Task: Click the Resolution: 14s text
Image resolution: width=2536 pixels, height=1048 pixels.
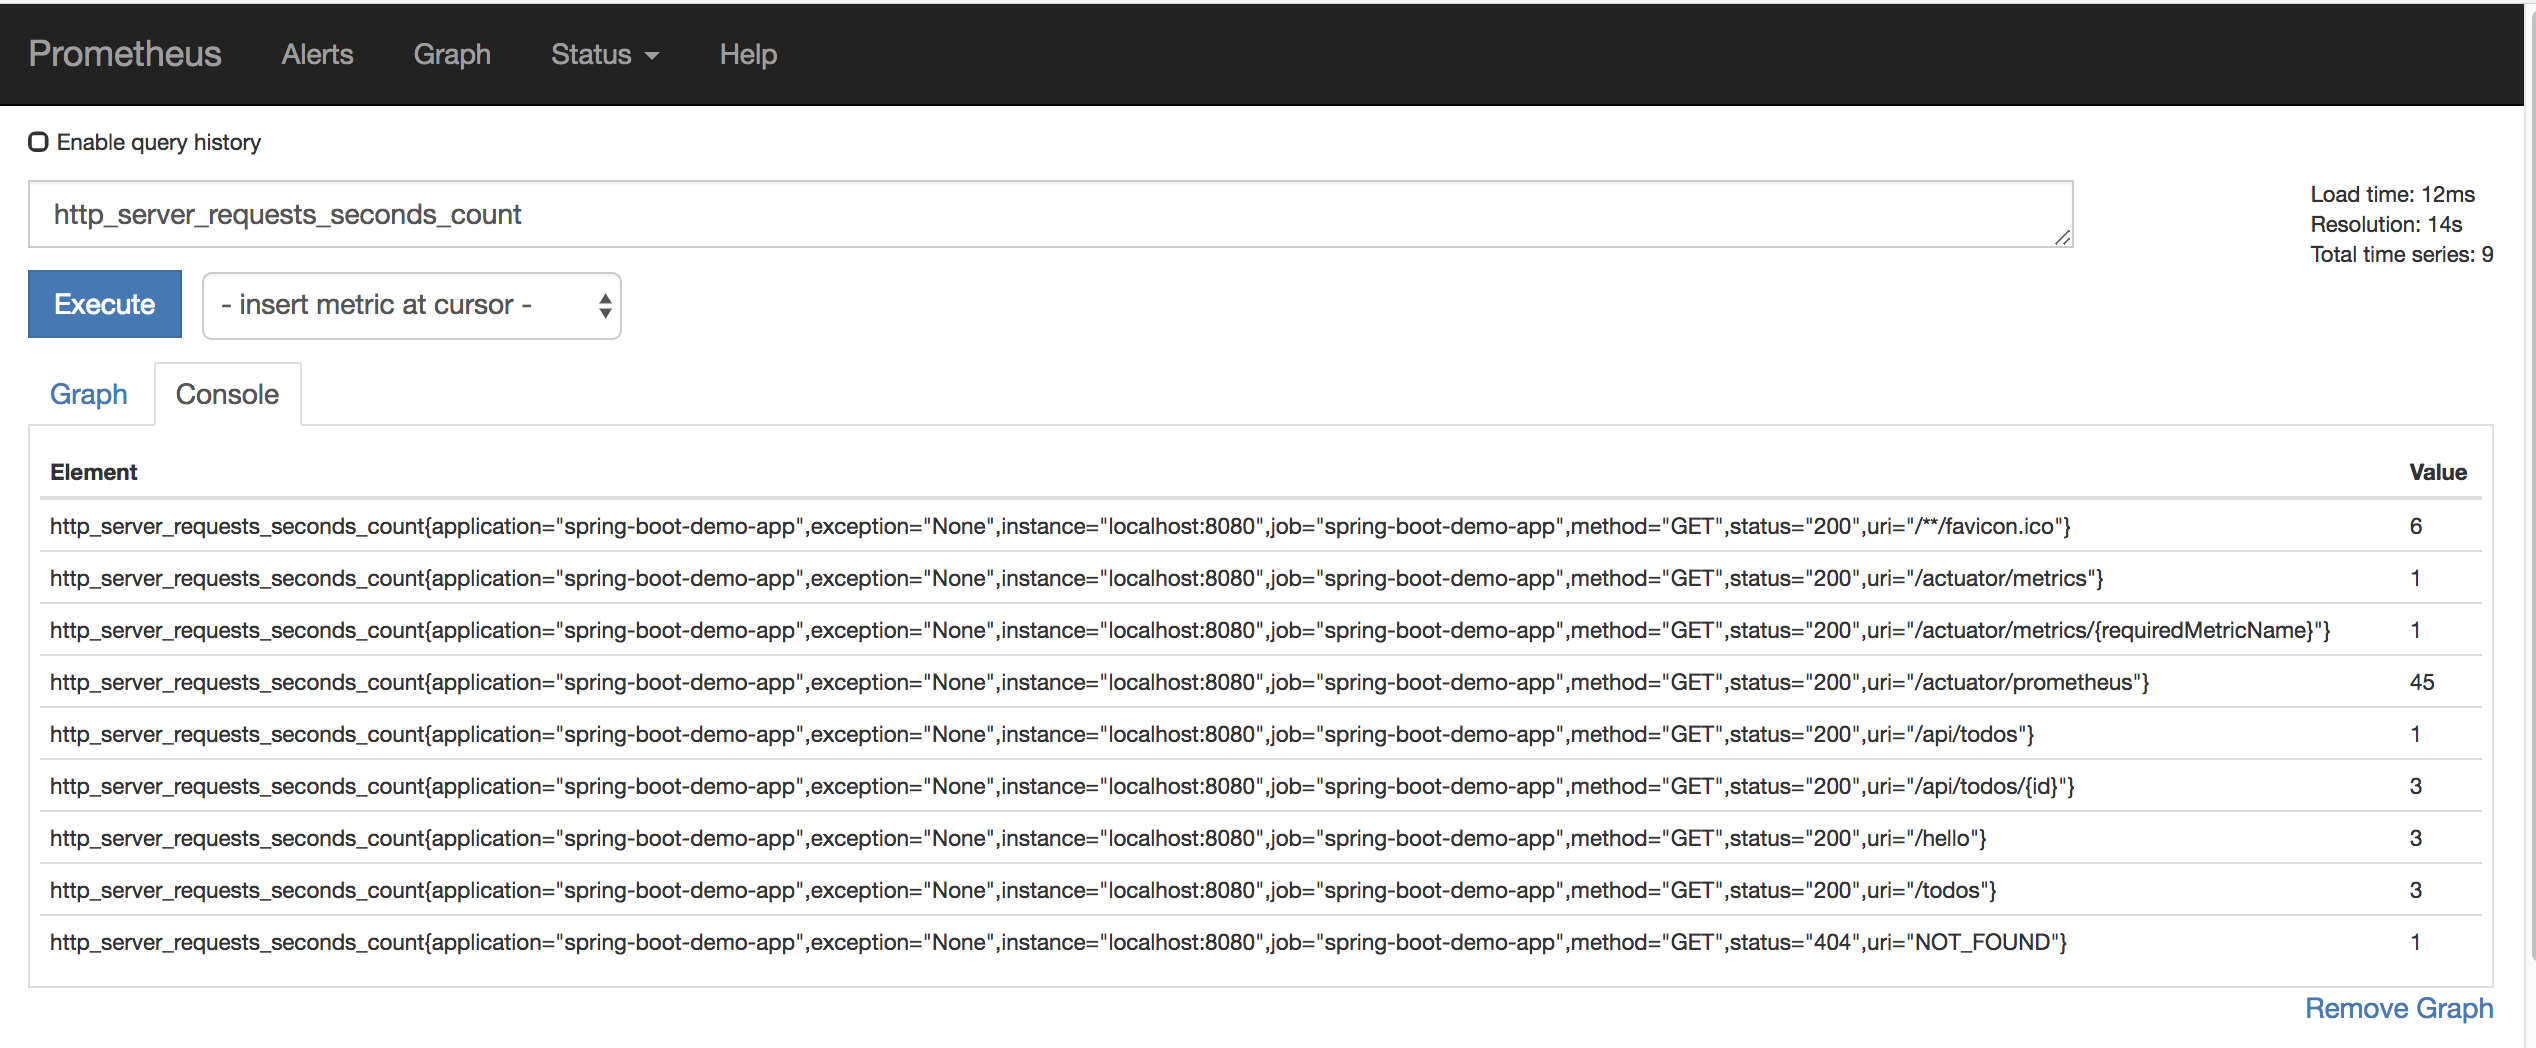Action: click(2386, 224)
